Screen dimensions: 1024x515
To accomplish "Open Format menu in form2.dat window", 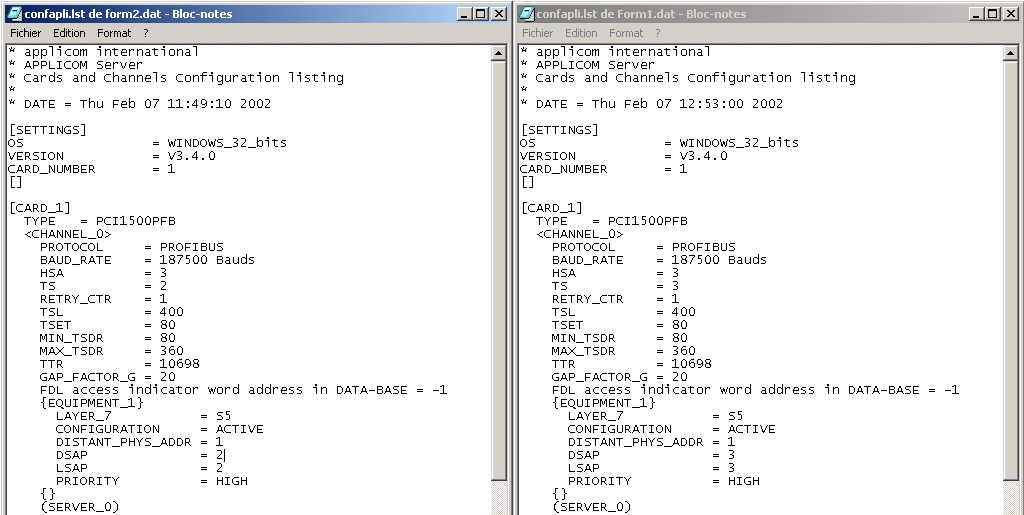I will point(114,33).
